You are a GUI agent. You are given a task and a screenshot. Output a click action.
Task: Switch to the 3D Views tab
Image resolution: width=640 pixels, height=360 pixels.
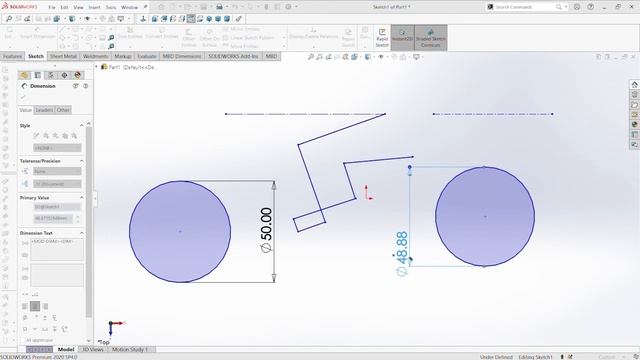click(93, 349)
